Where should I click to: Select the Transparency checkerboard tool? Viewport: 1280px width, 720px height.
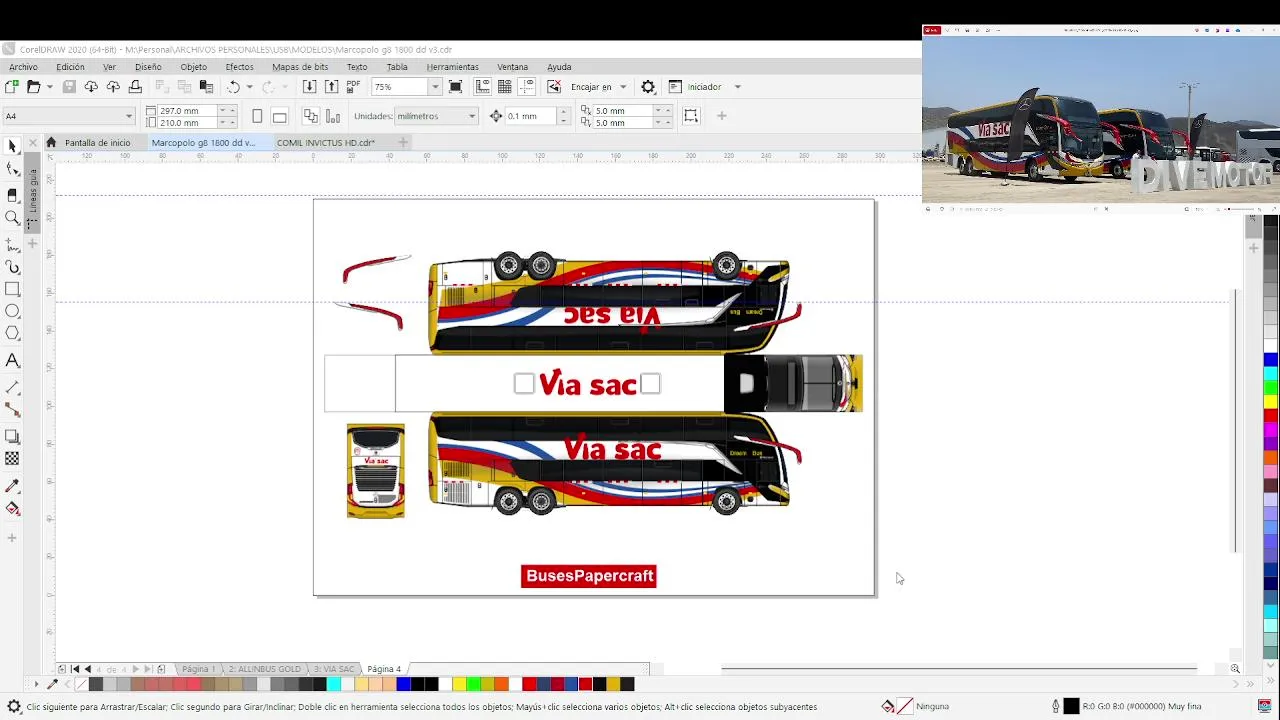click(x=12, y=458)
